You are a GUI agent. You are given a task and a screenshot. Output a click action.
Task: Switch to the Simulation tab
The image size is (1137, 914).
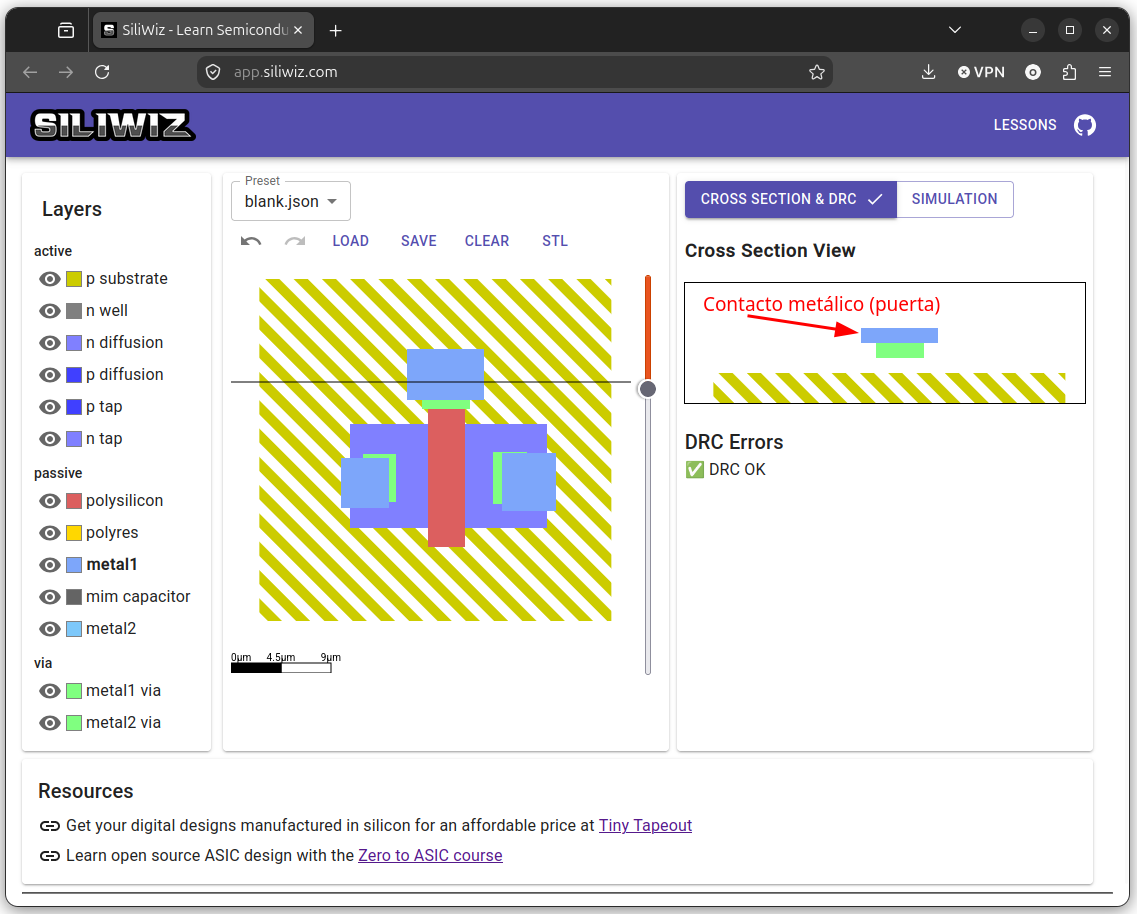pos(954,199)
